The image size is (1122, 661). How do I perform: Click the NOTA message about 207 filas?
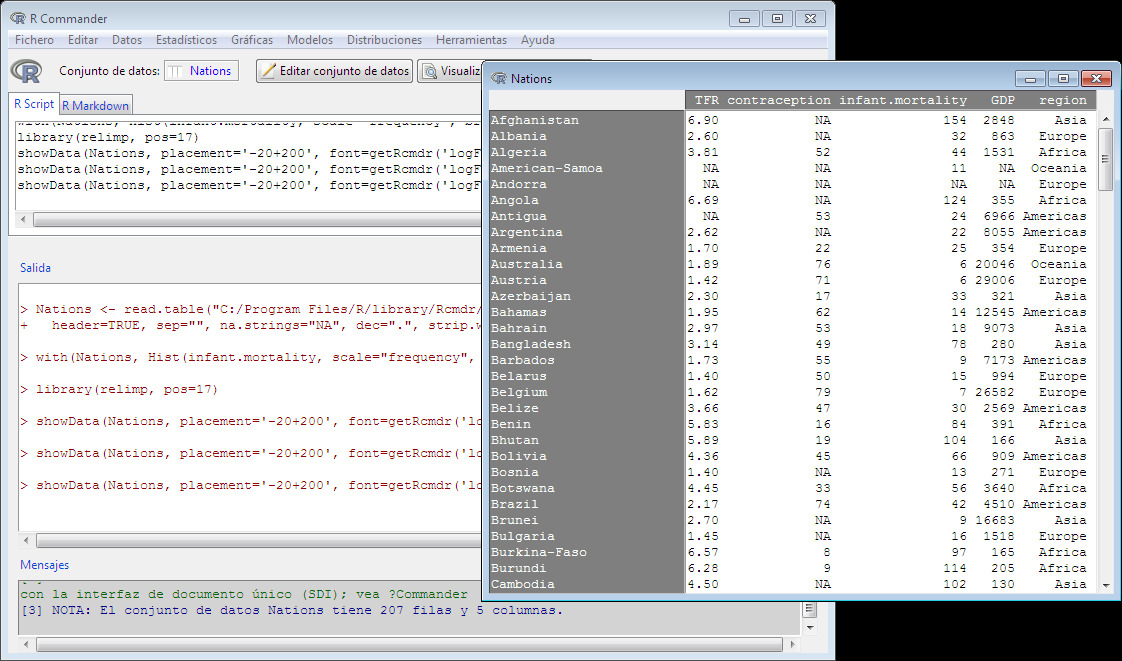click(x=293, y=610)
